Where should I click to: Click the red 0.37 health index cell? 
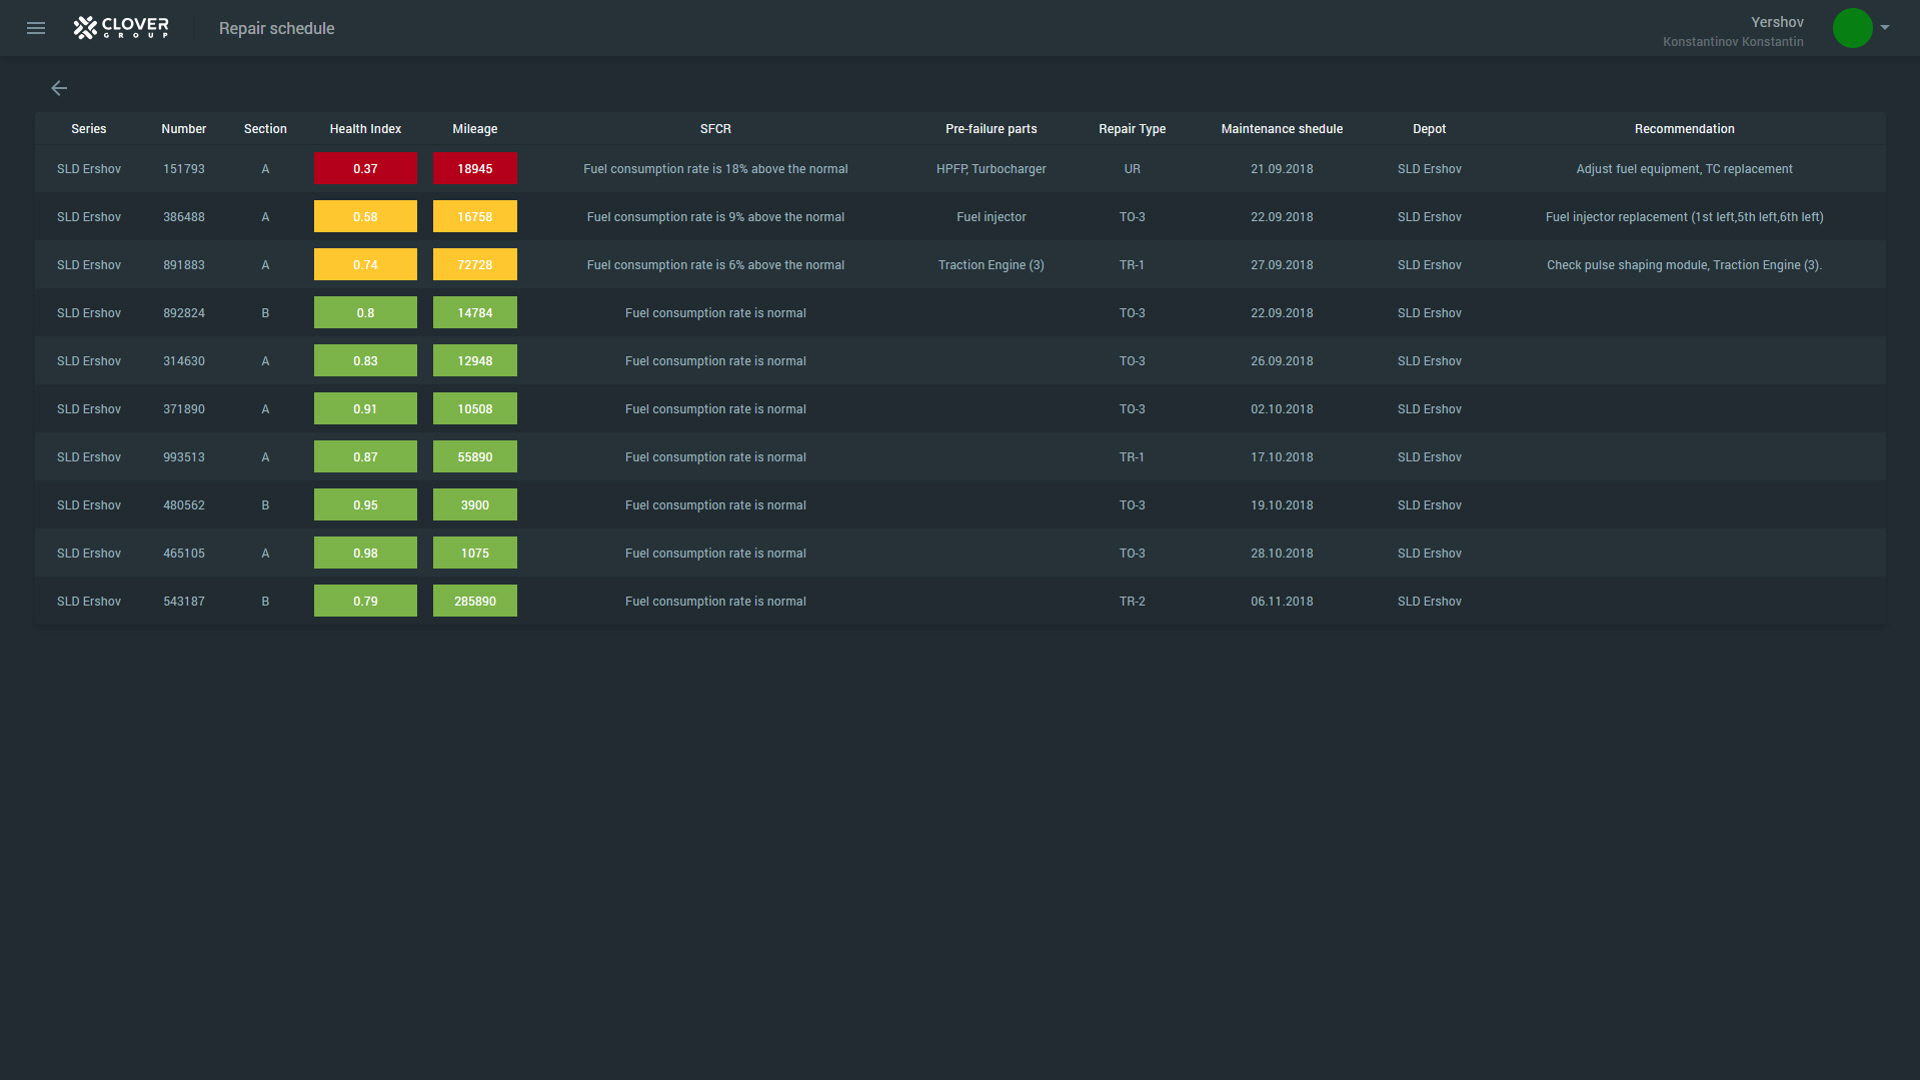365,168
